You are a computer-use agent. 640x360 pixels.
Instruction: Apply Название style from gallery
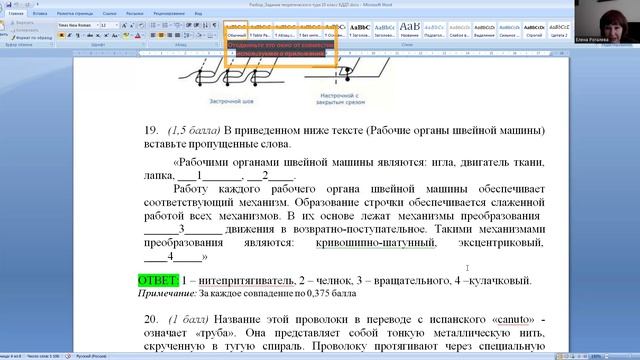409,30
